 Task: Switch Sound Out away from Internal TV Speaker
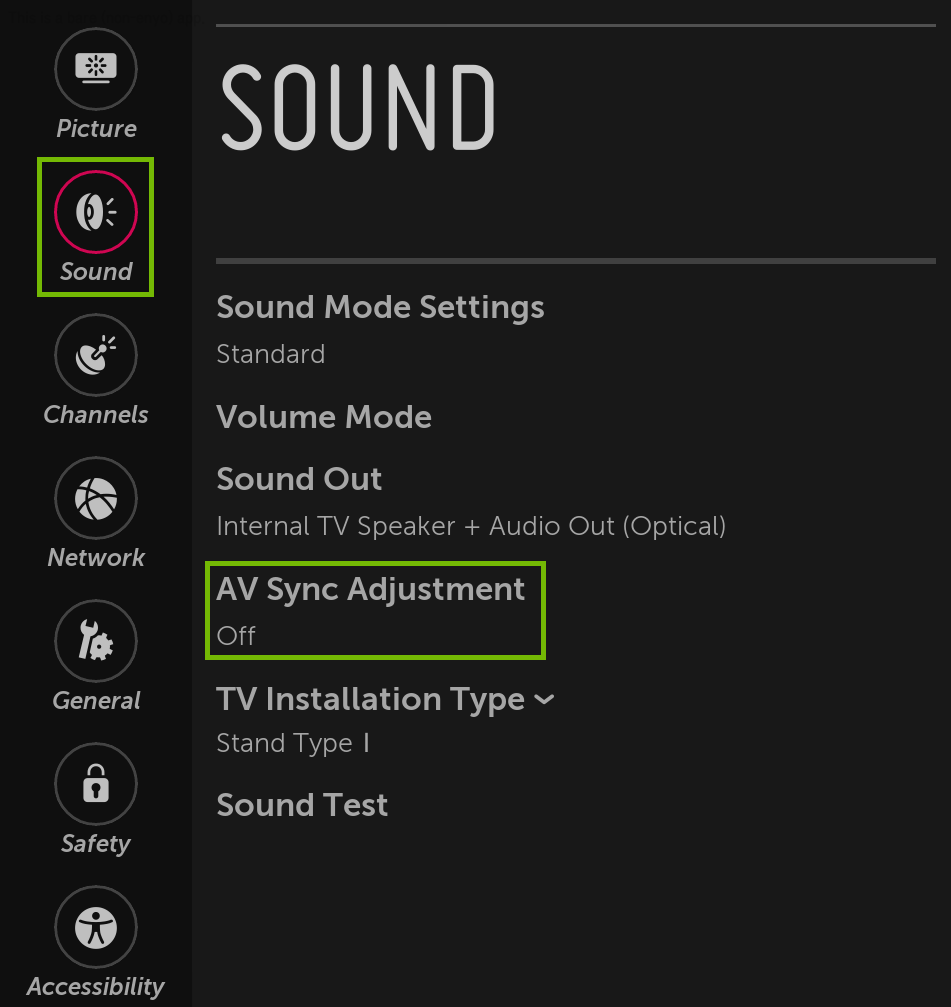tap(299, 479)
